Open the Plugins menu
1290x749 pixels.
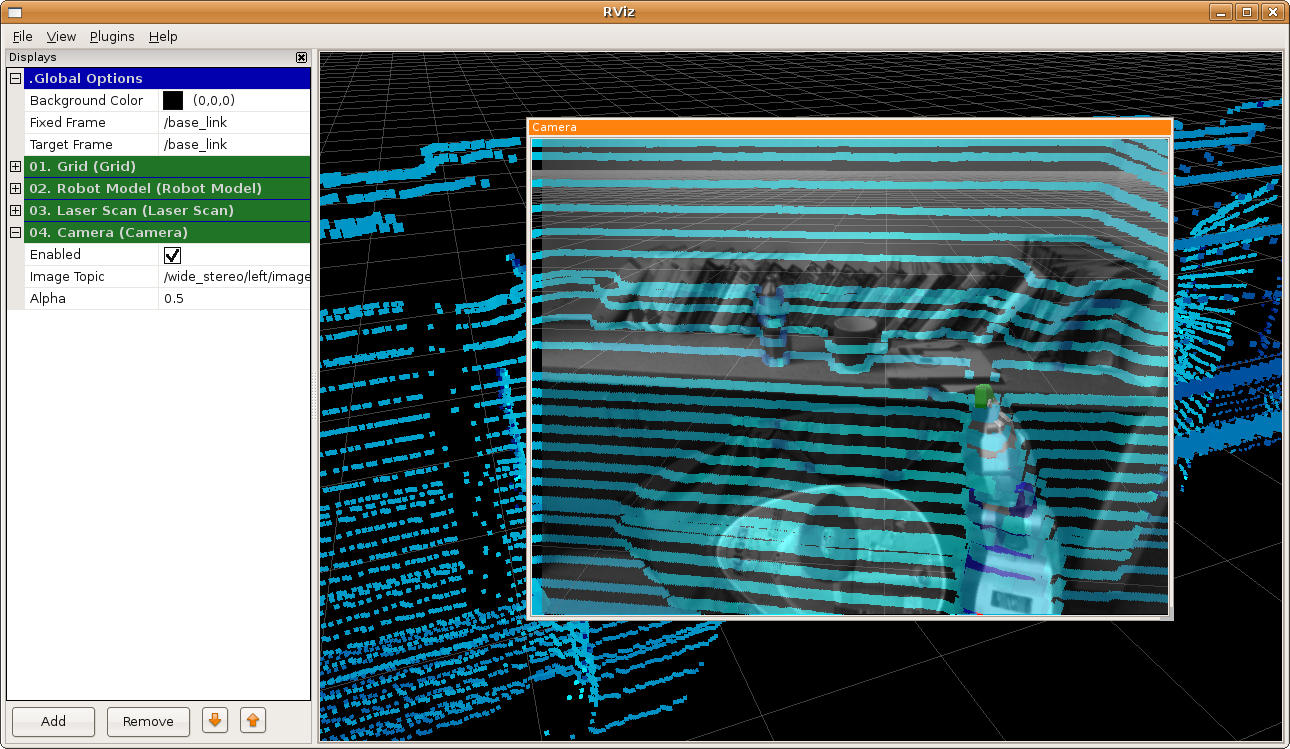click(x=112, y=37)
